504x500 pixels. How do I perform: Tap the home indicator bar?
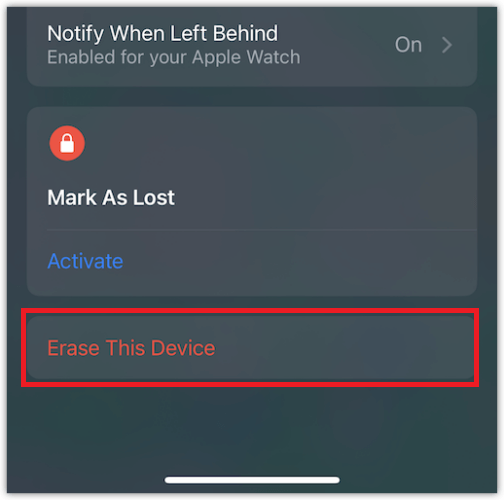pyautogui.click(x=252, y=480)
